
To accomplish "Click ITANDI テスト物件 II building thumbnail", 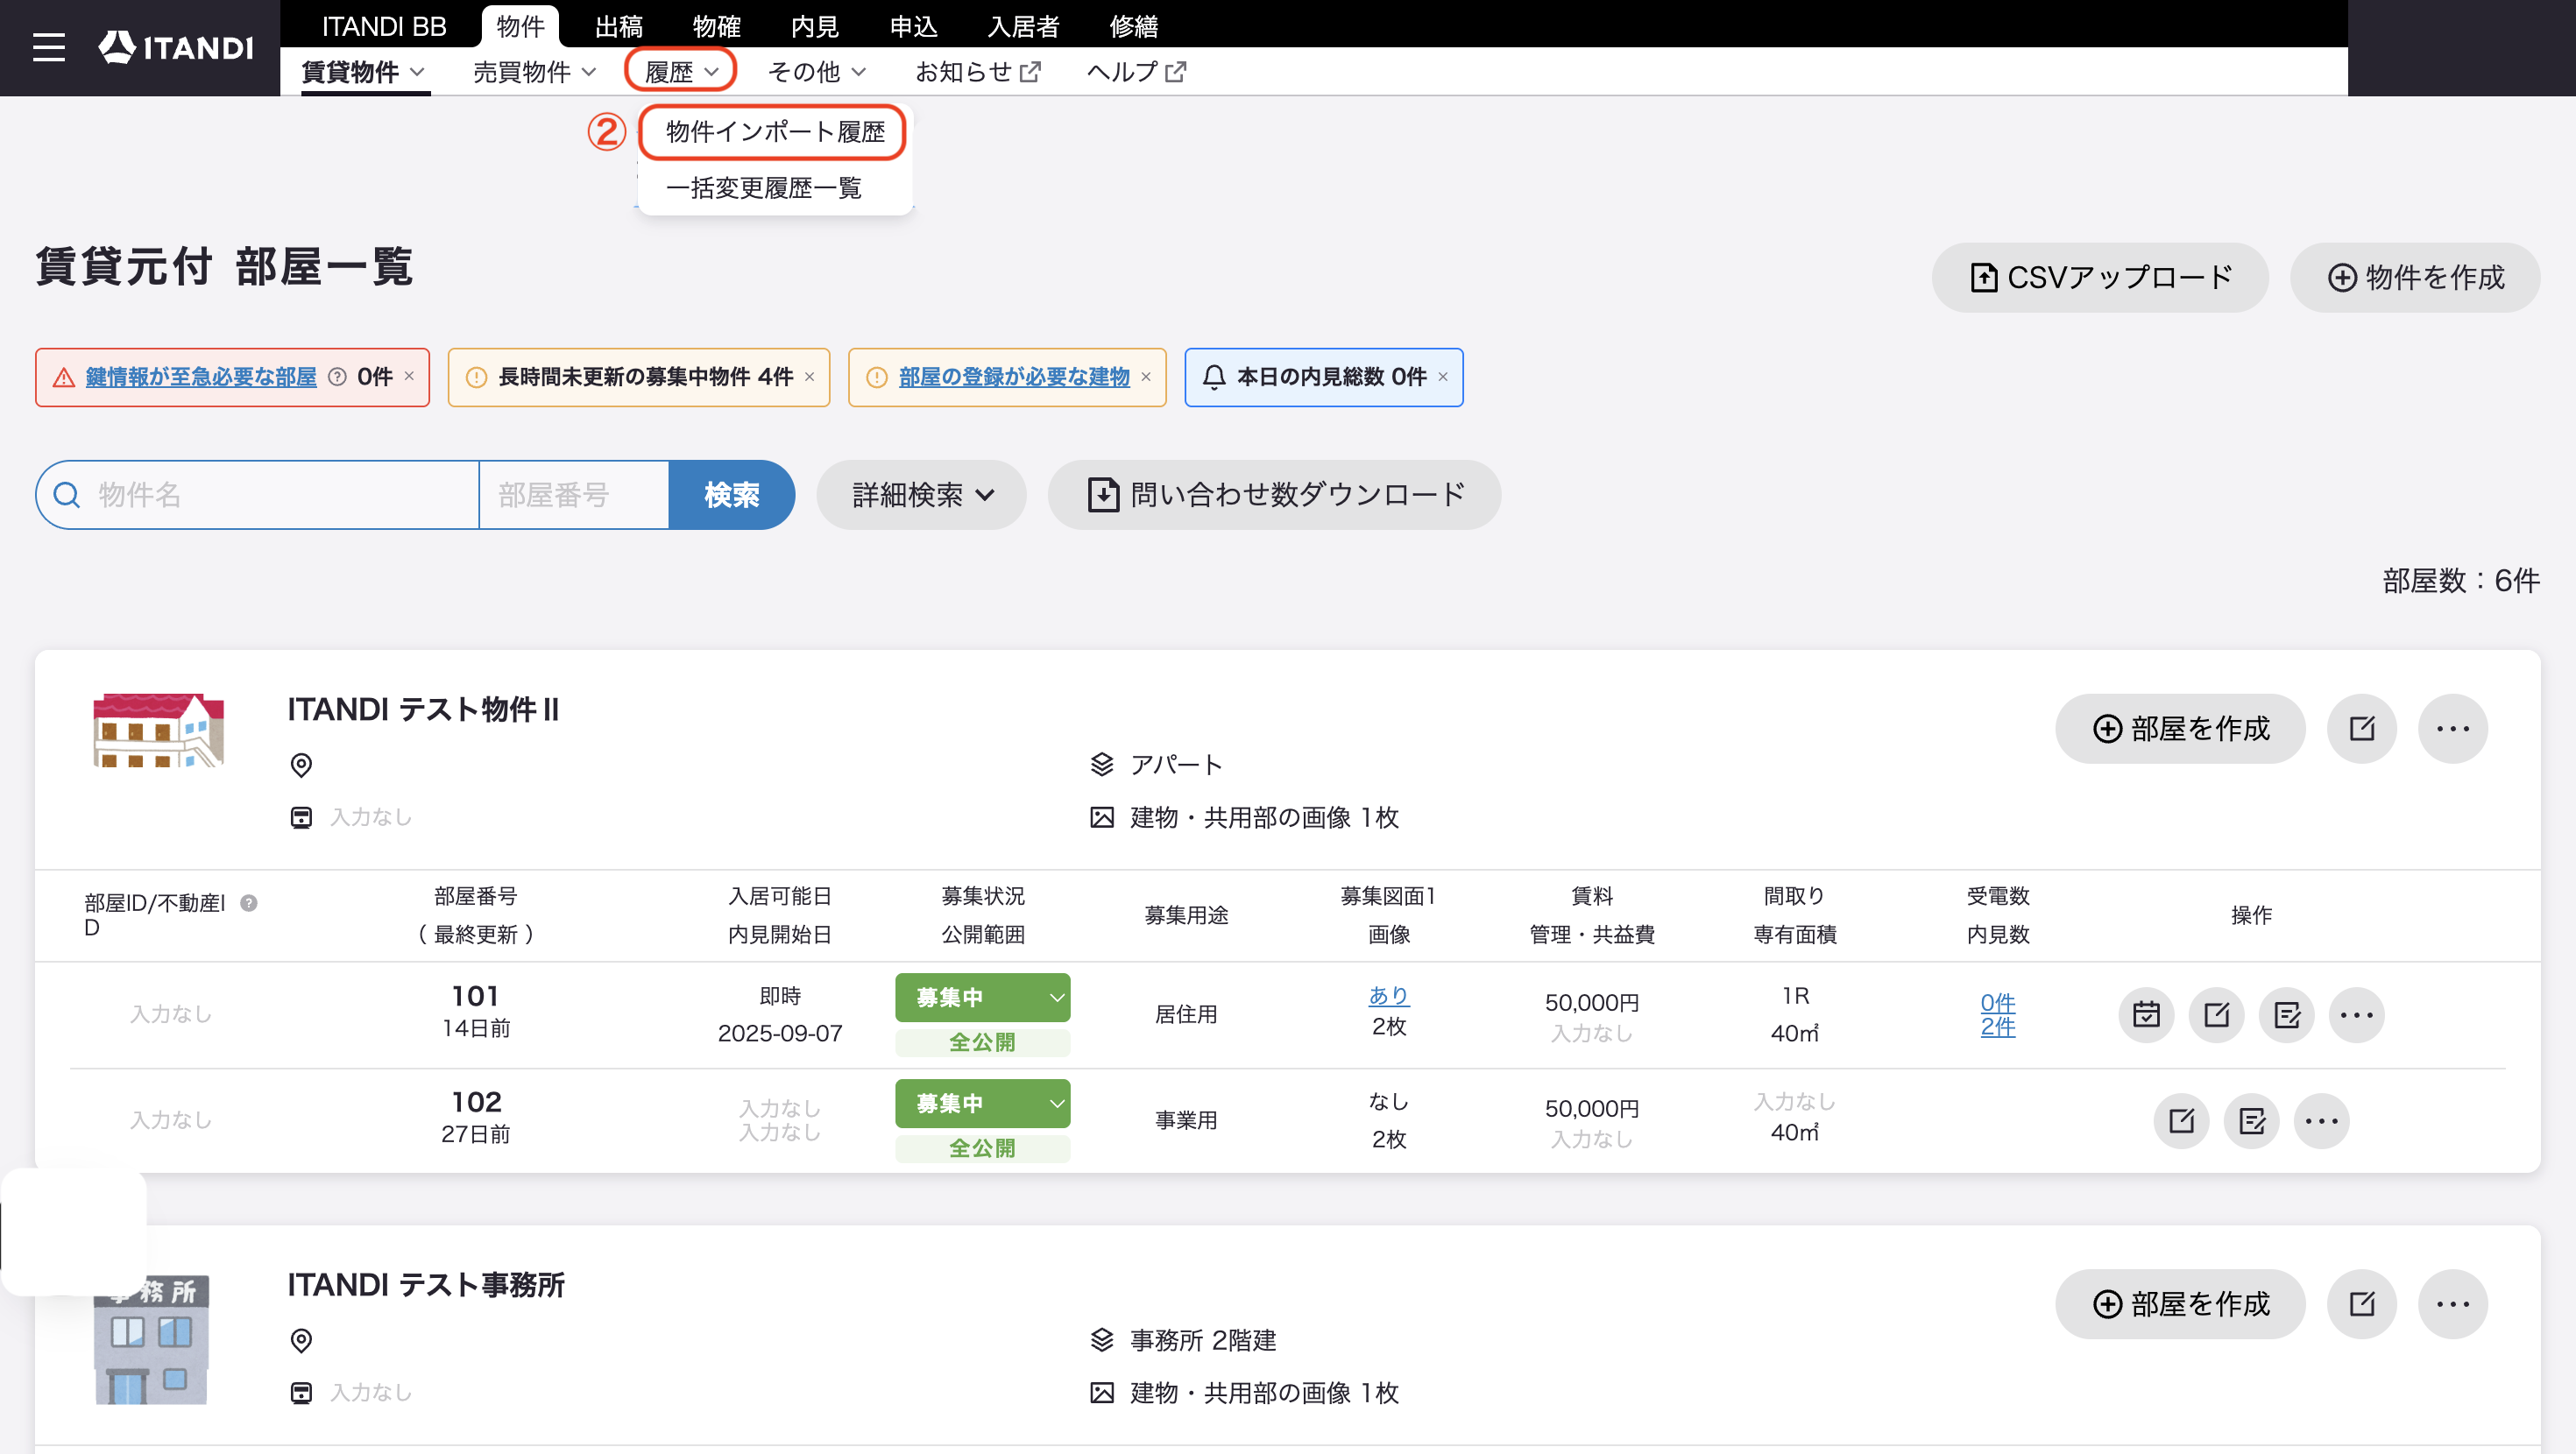I will [158, 730].
